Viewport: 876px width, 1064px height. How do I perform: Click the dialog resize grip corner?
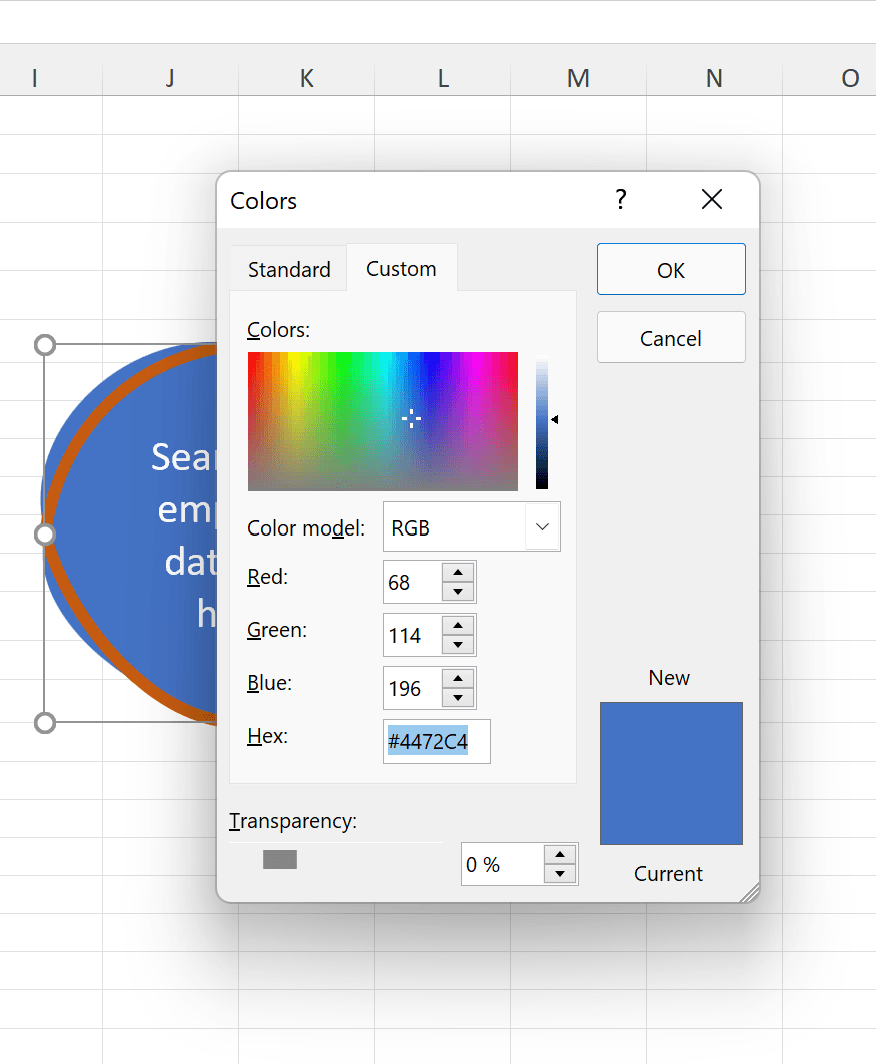(750, 890)
